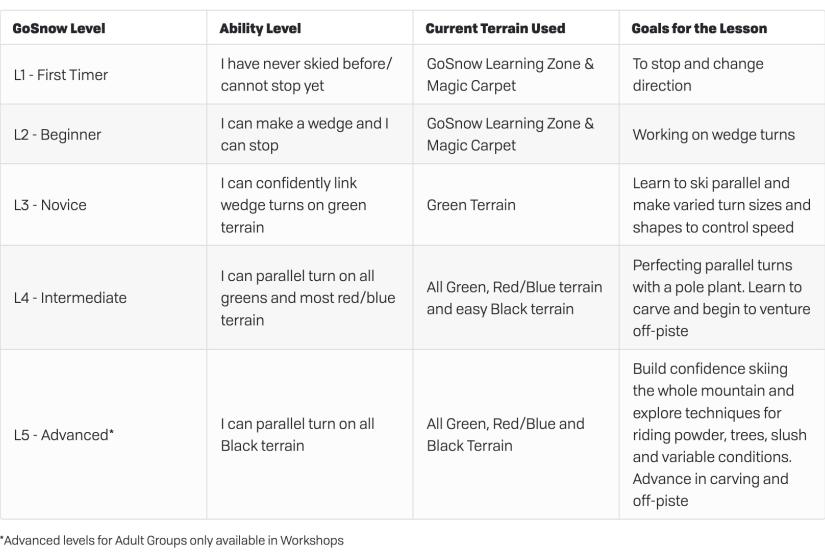
Task: Click 'Learn to ski parallel' goals cell
Action: point(721,205)
